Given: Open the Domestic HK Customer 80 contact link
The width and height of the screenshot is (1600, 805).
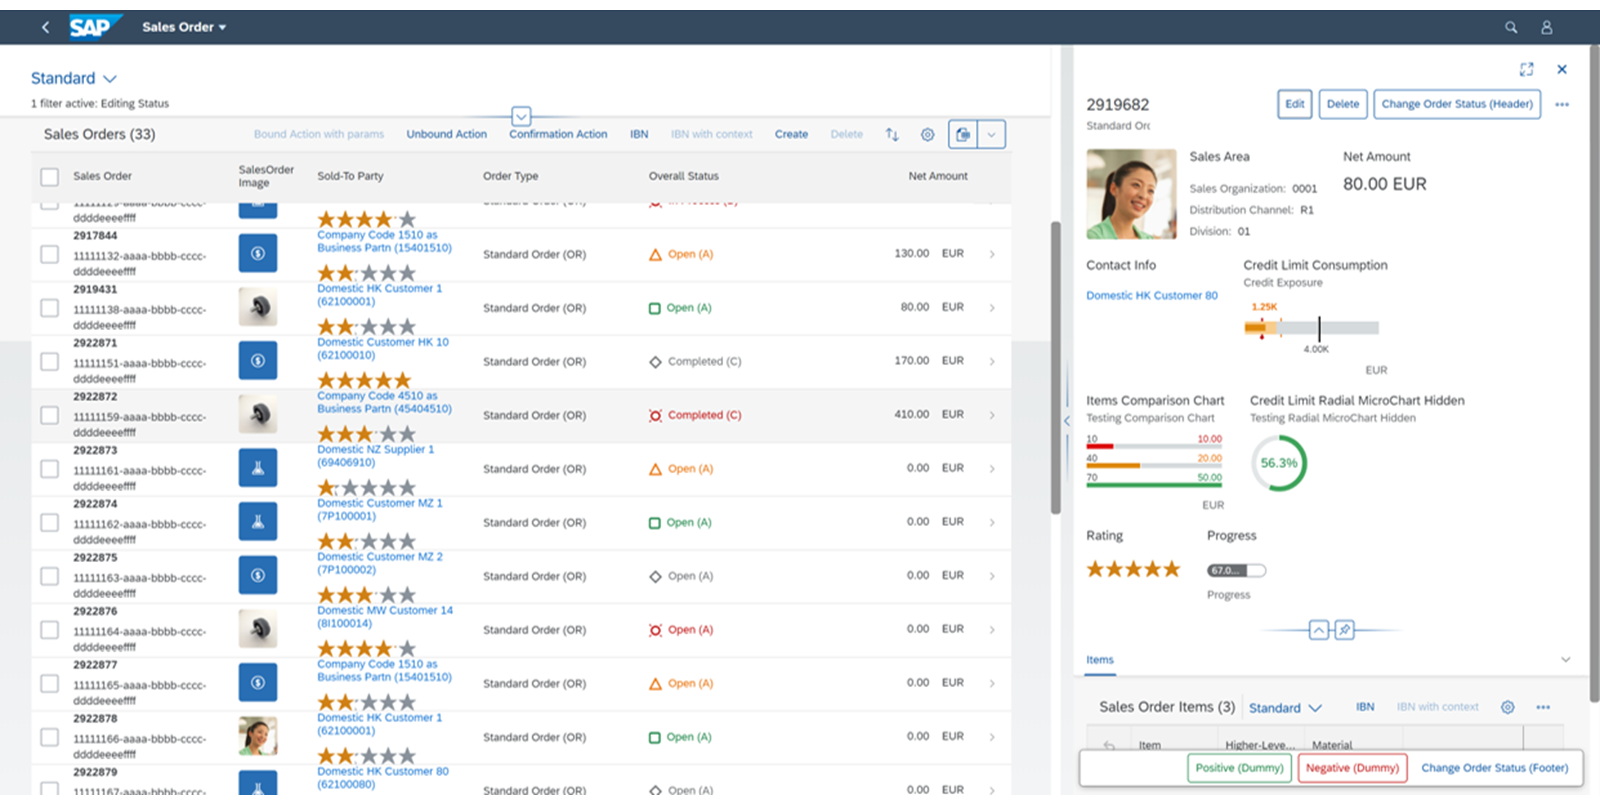Looking at the screenshot, I should click(x=1152, y=296).
